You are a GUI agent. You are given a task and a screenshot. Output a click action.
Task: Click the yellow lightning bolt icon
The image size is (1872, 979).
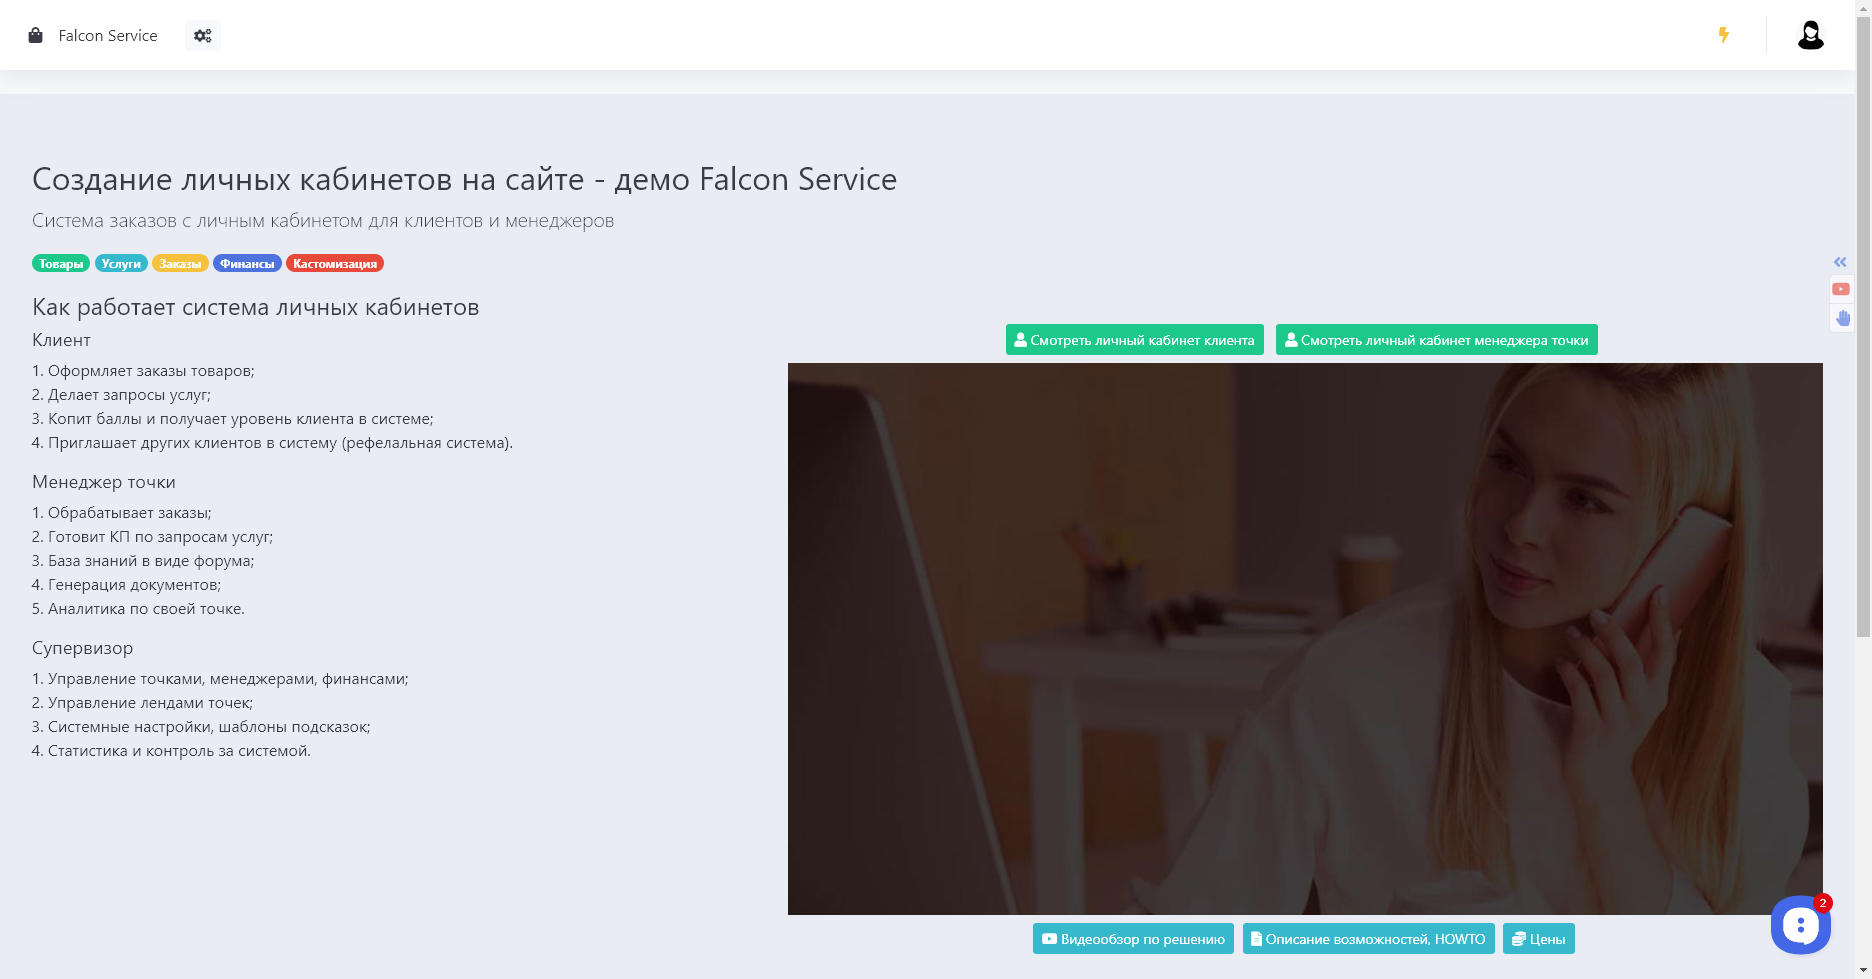1723,35
